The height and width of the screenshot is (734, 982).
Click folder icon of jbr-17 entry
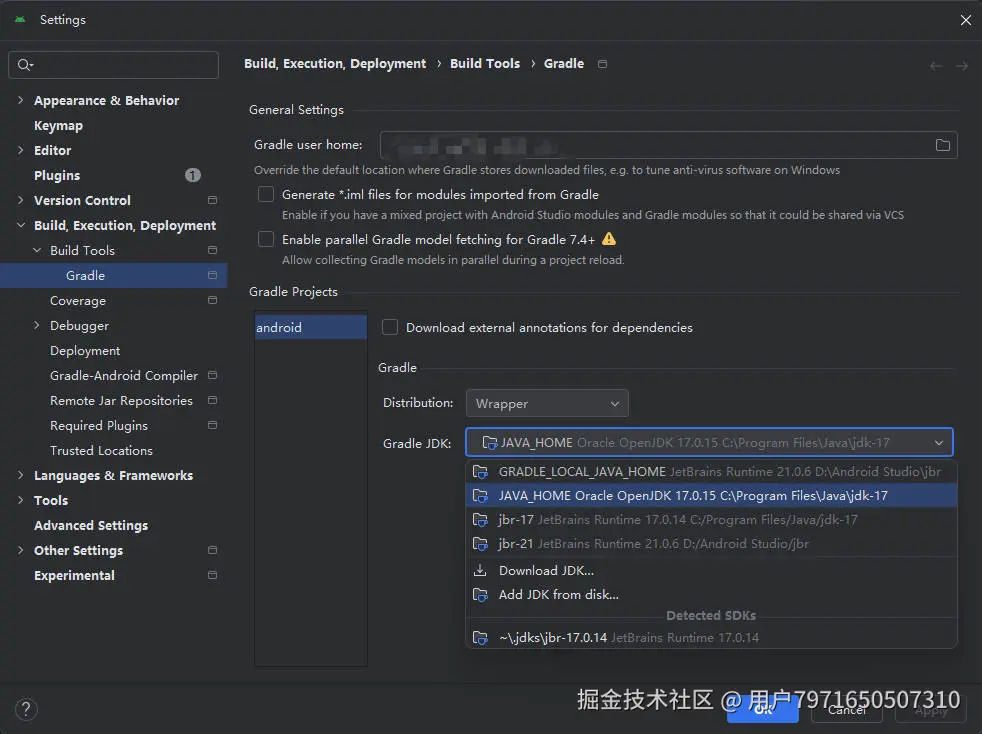coord(480,520)
